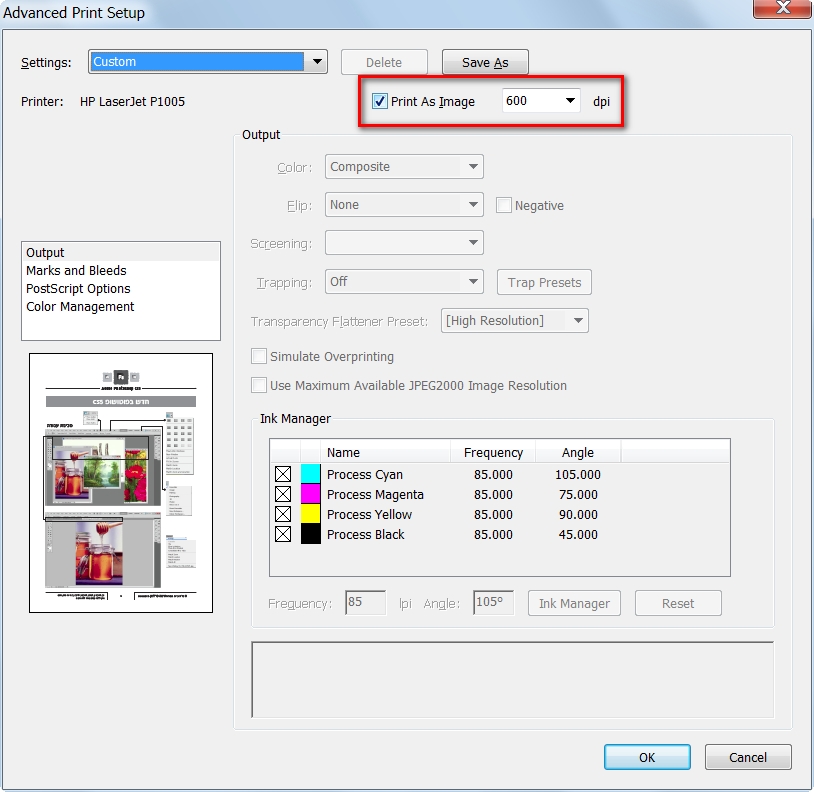The height and width of the screenshot is (792, 814).
Task: Enable Simulate Overprinting checkbox
Action: pyautogui.click(x=259, y=356)
